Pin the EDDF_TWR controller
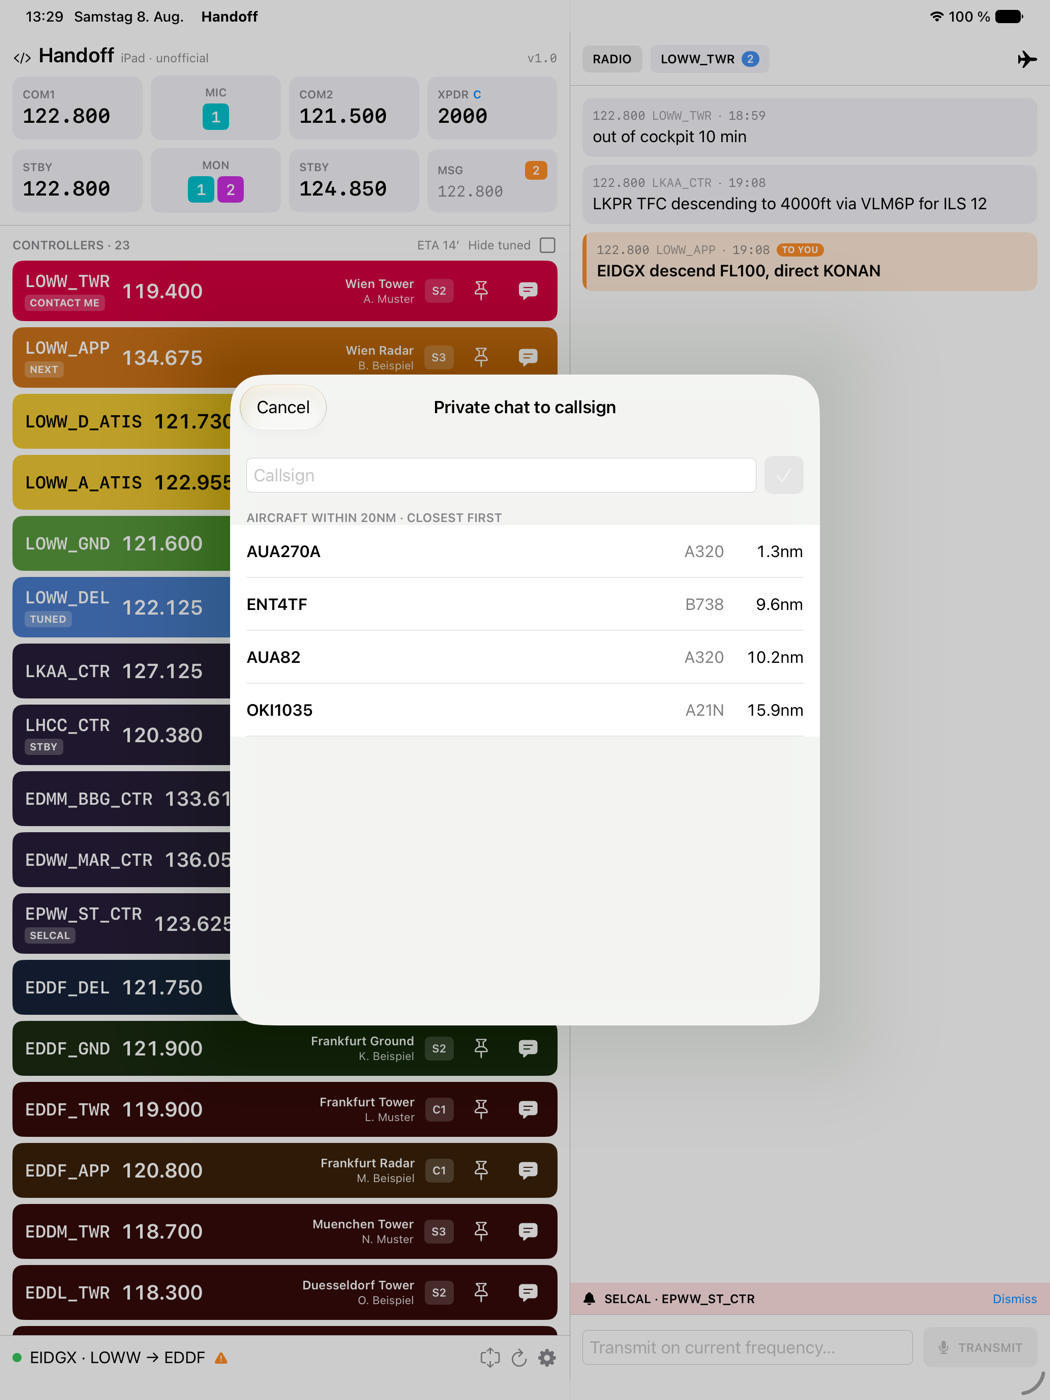 pos(481,1109)
